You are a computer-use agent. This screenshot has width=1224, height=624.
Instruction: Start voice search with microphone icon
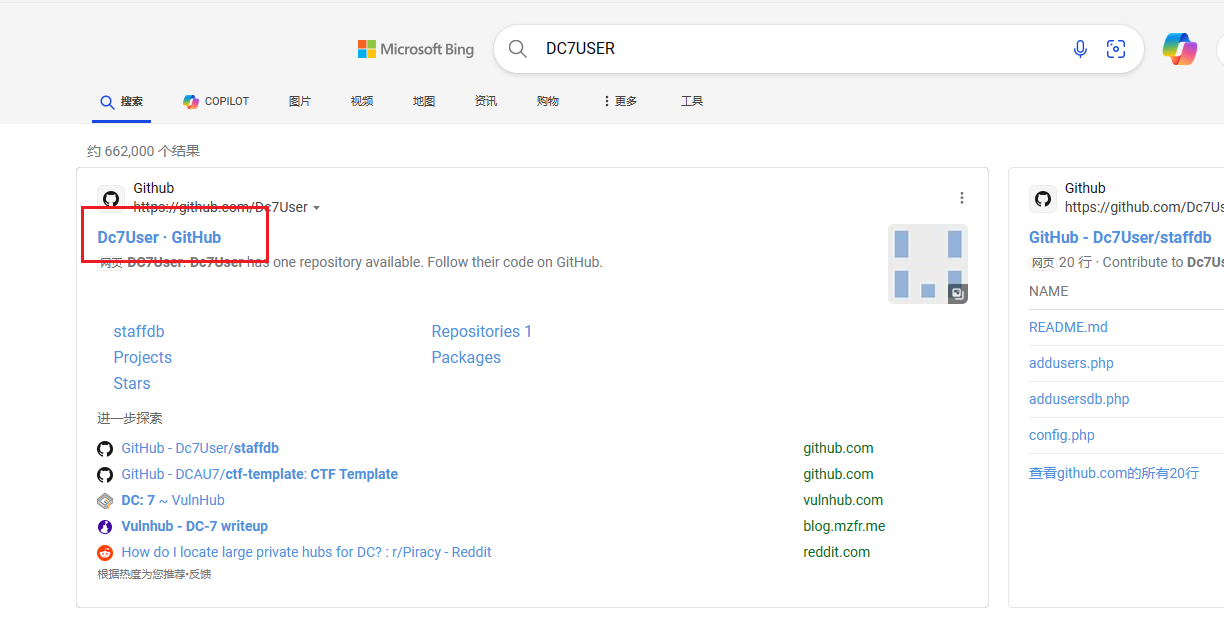(x=1080, y=49)
